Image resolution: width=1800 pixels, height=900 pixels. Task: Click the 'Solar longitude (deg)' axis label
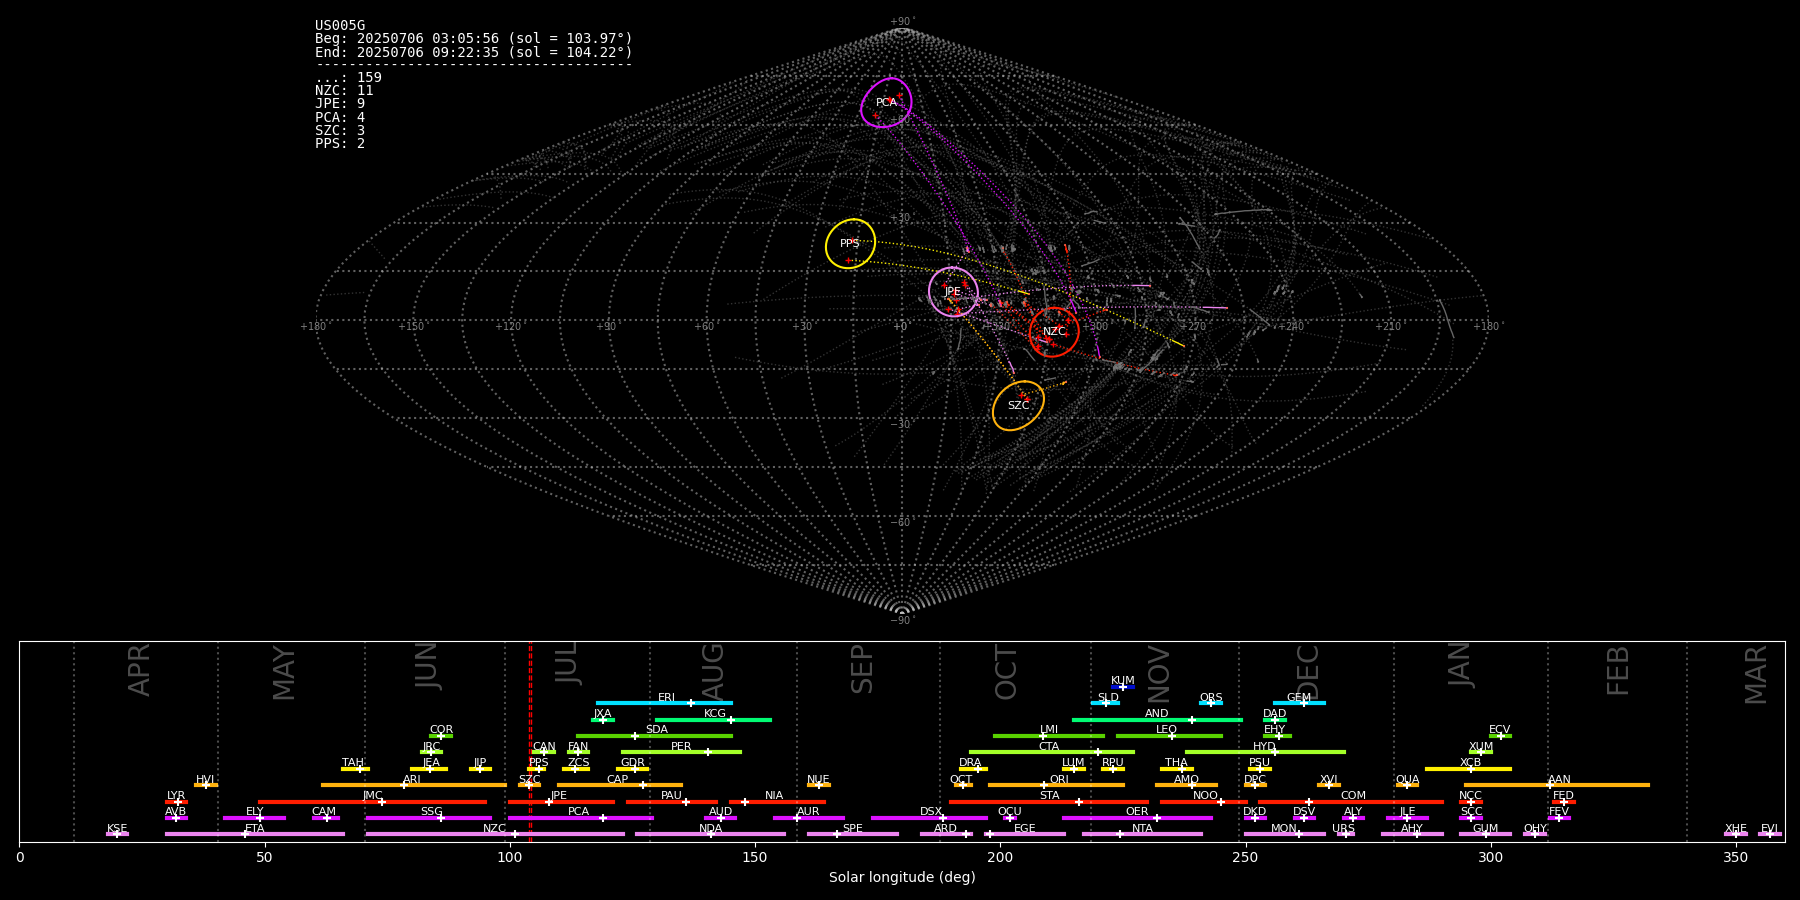902,878
